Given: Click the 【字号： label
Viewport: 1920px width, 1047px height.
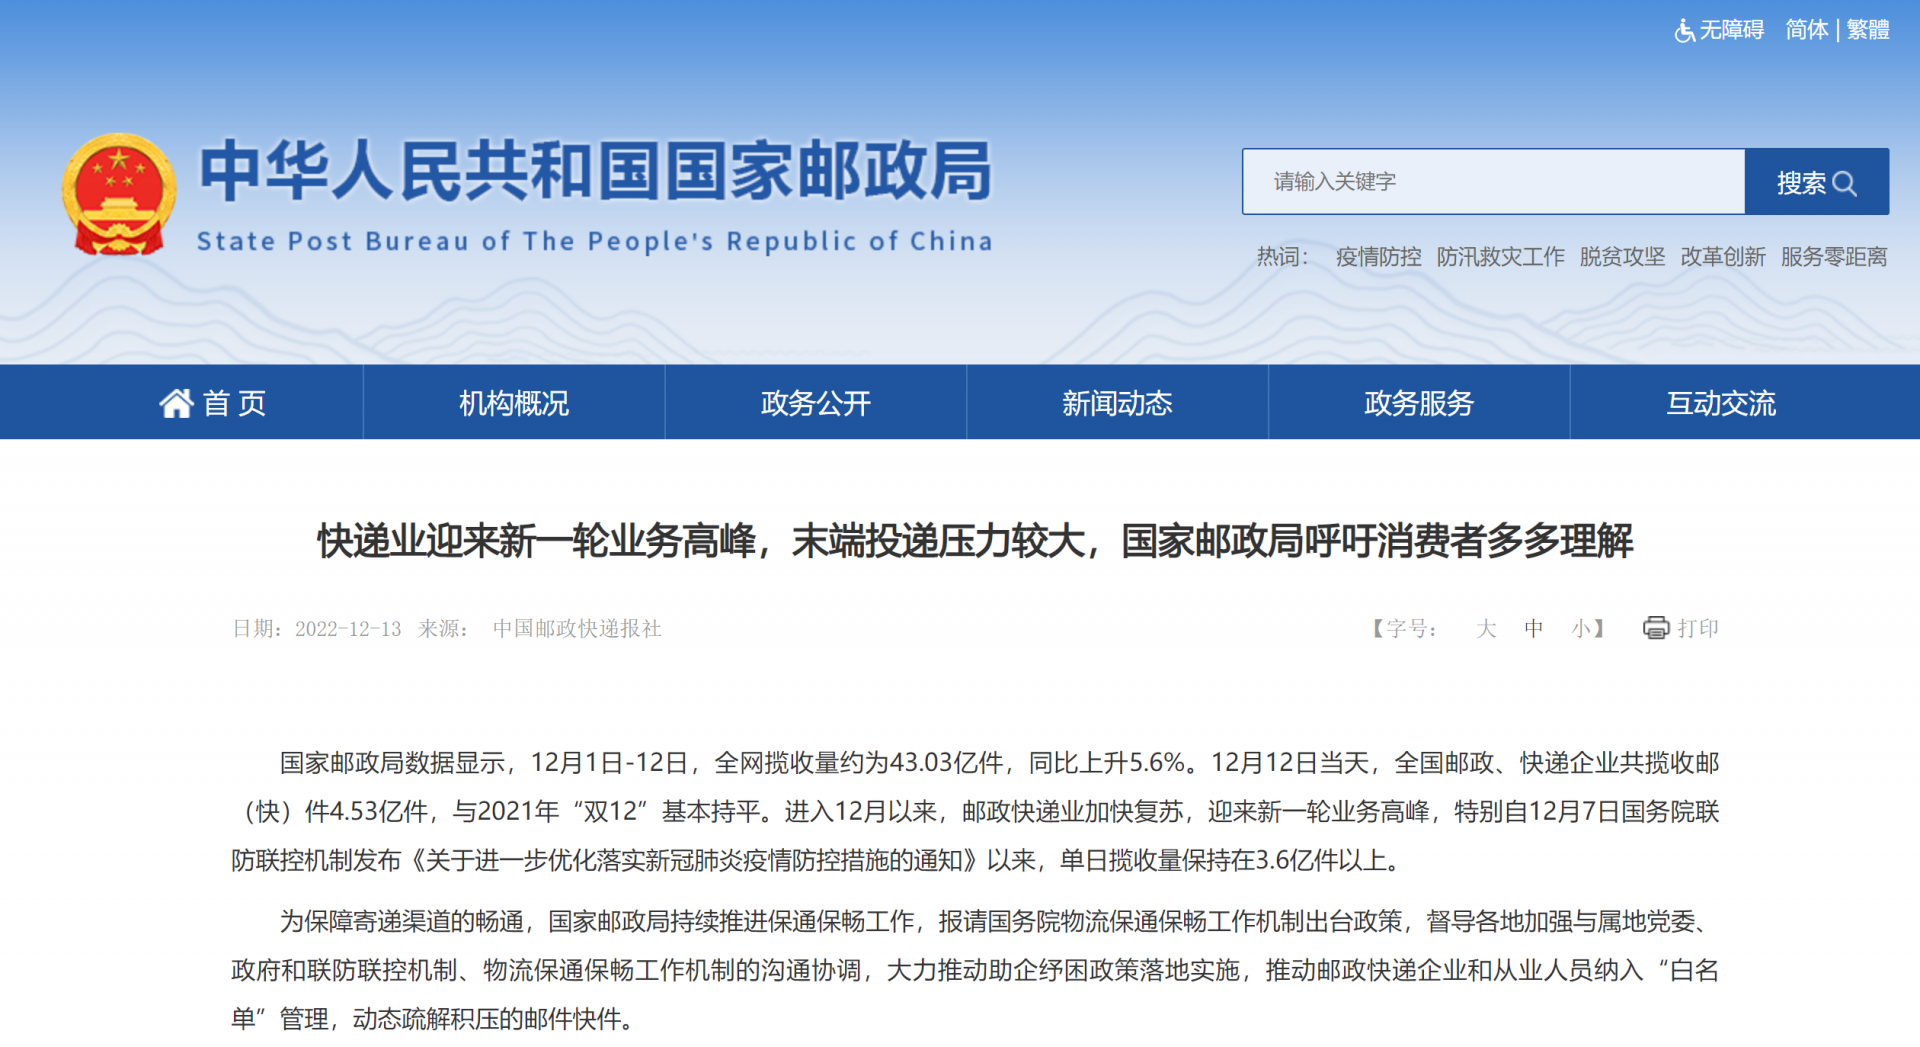Looking at the screenshot, I should pyautogui.click(x=1403, y=628).
